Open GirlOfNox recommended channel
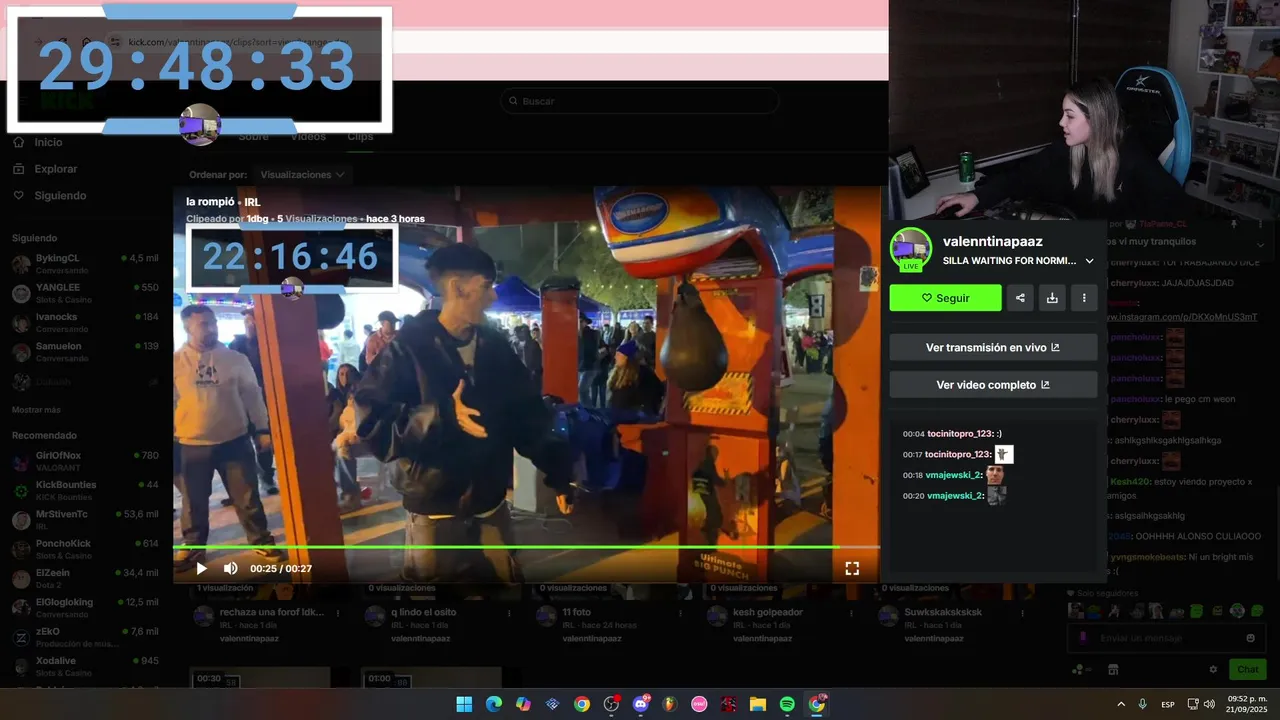Image resolution: width=1280 pixels, height=720 pixels. tap(86, 461)
